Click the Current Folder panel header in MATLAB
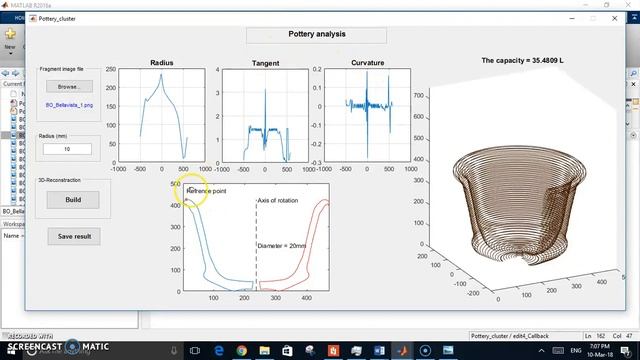640x360 pixels. coord(13,84)
